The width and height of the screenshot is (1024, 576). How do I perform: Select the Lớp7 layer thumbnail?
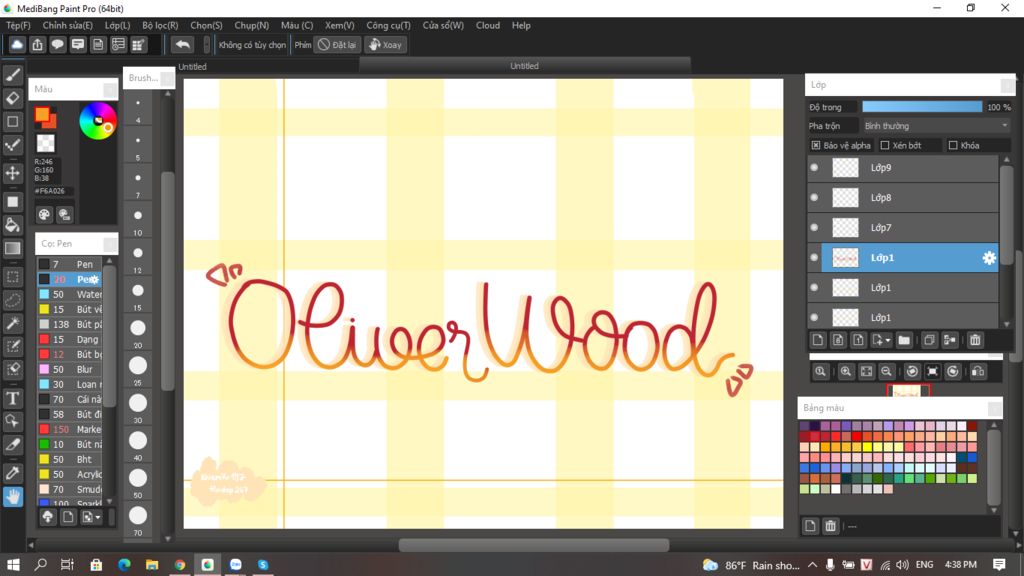pyautogui.click(x=845, y=227)
